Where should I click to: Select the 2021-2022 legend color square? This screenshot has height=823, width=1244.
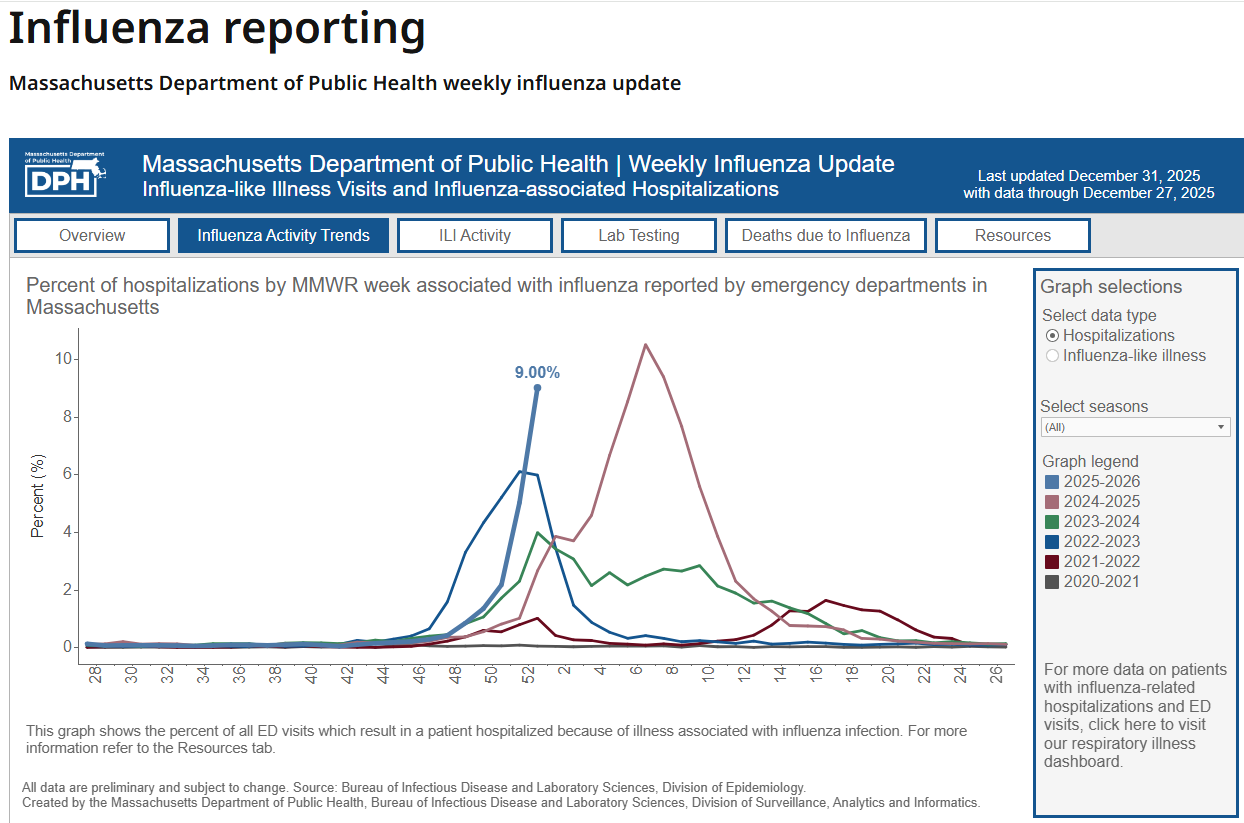click(x=1051, y=561)
